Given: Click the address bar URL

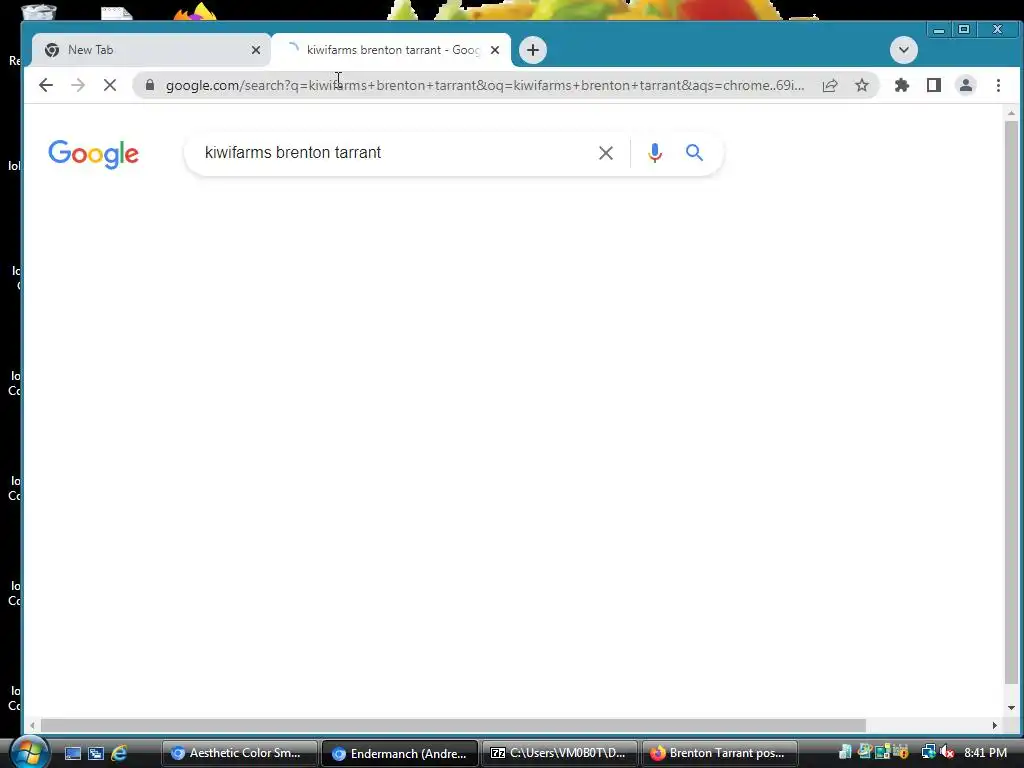Looking at the screenshot, I should 485,85.
